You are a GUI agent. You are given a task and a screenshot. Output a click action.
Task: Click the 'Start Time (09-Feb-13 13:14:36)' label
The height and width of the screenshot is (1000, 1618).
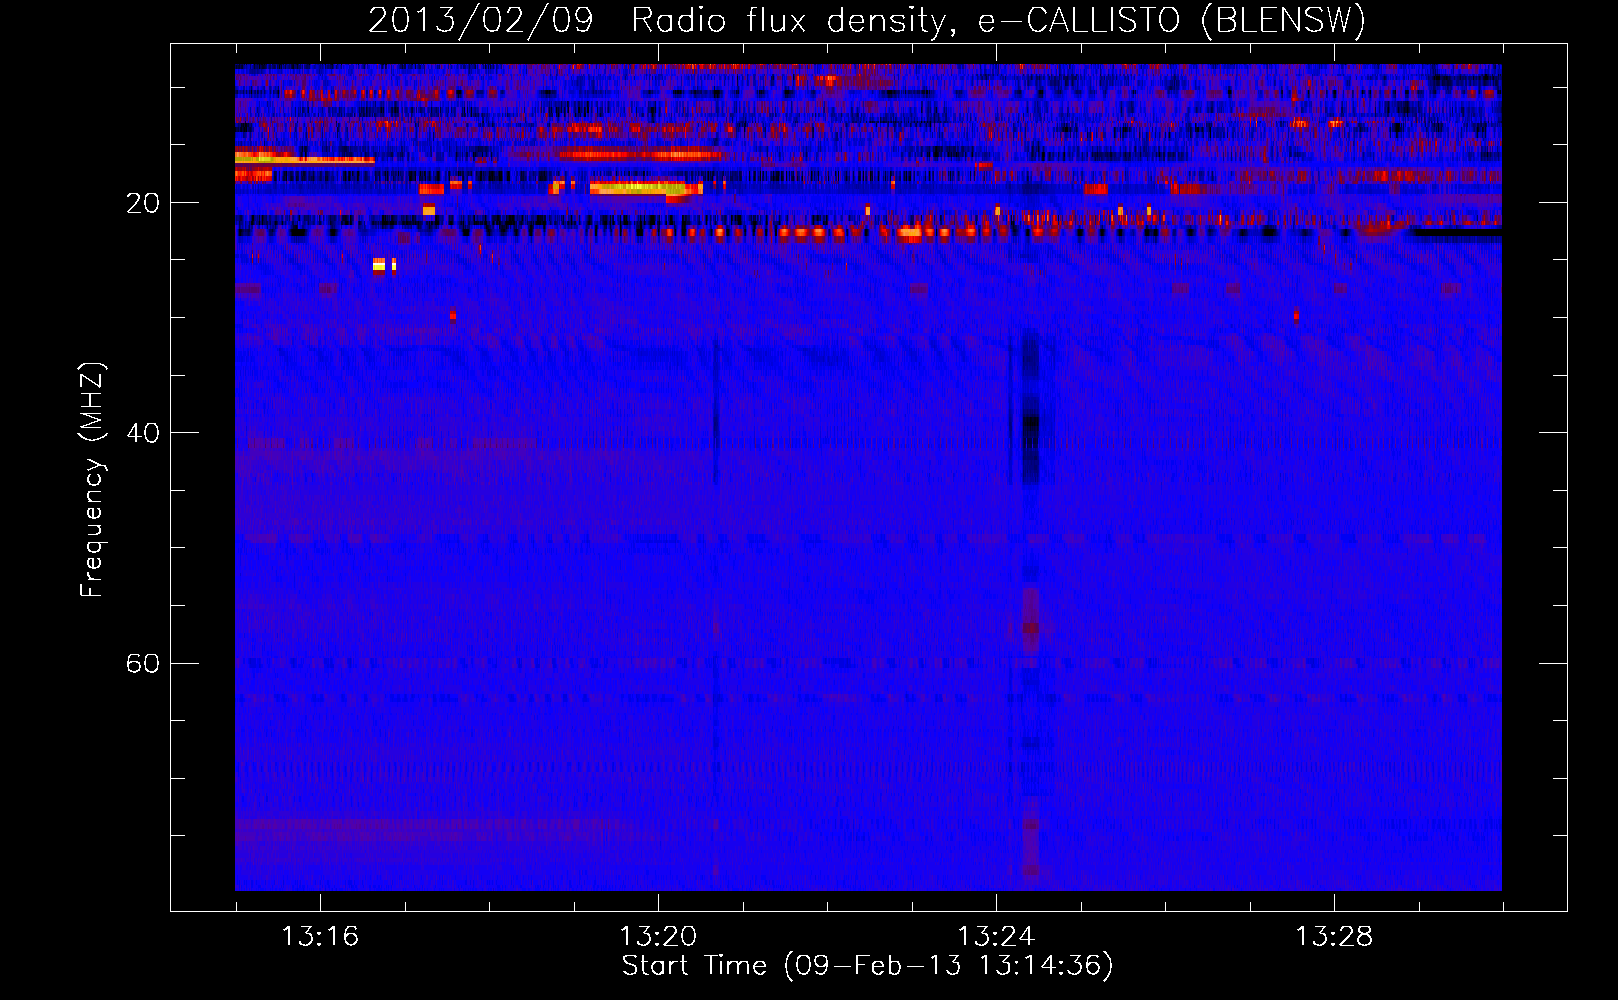click(867, 966)
